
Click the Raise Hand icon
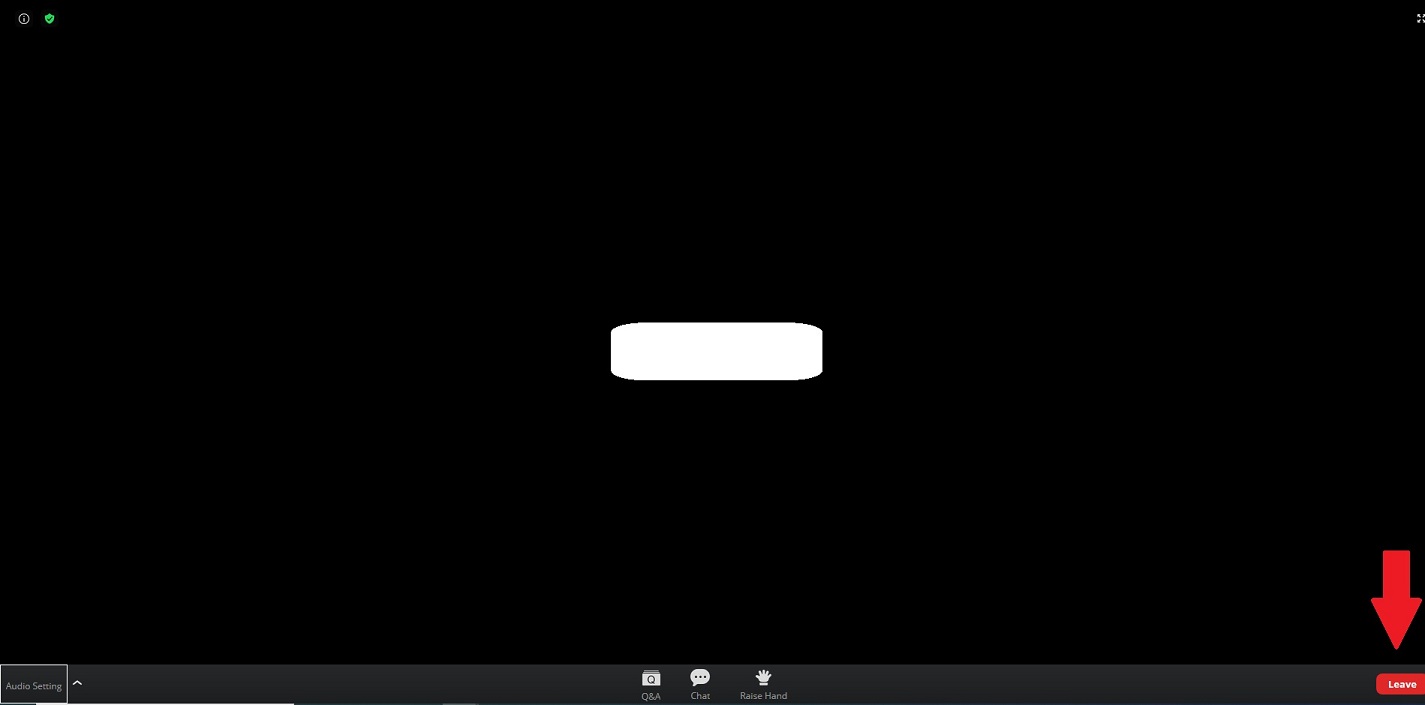point(763,678)
